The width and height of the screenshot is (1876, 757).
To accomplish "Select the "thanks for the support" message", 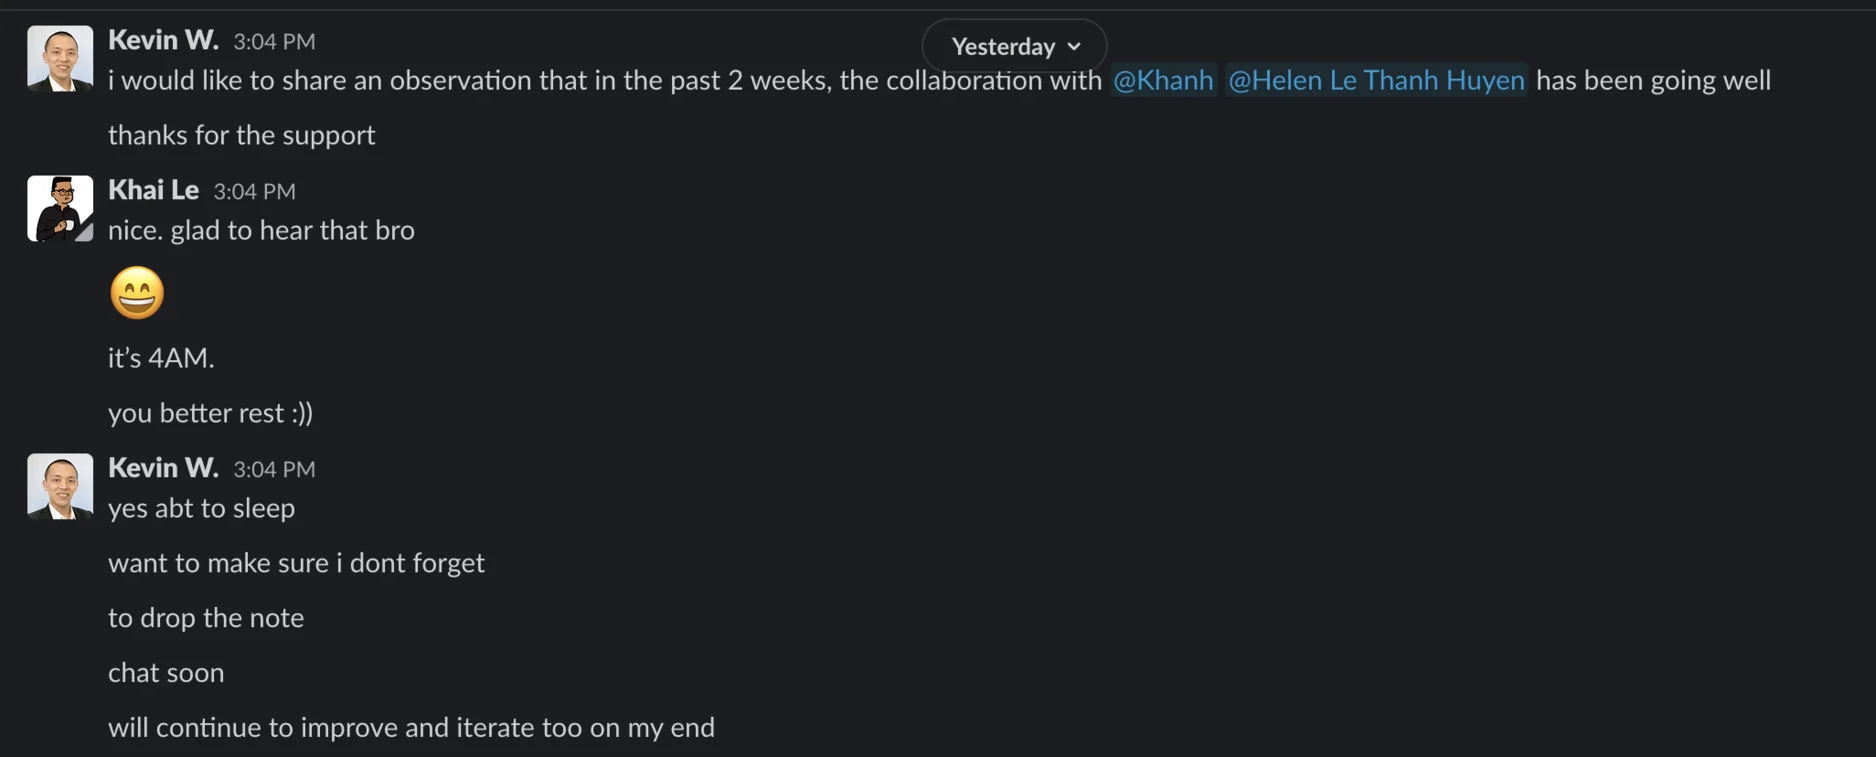I will (242, 135).
